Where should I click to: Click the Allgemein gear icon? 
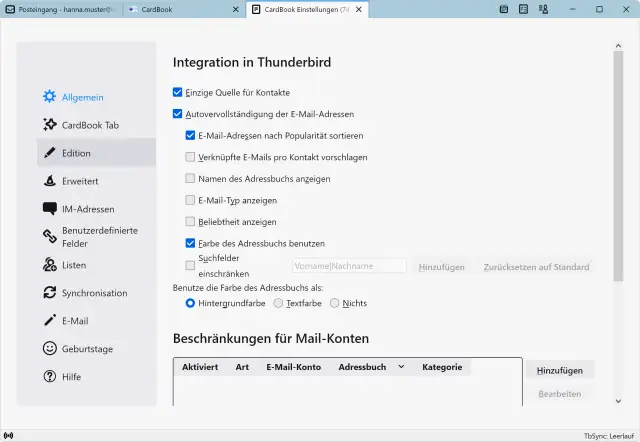point(49,97)
